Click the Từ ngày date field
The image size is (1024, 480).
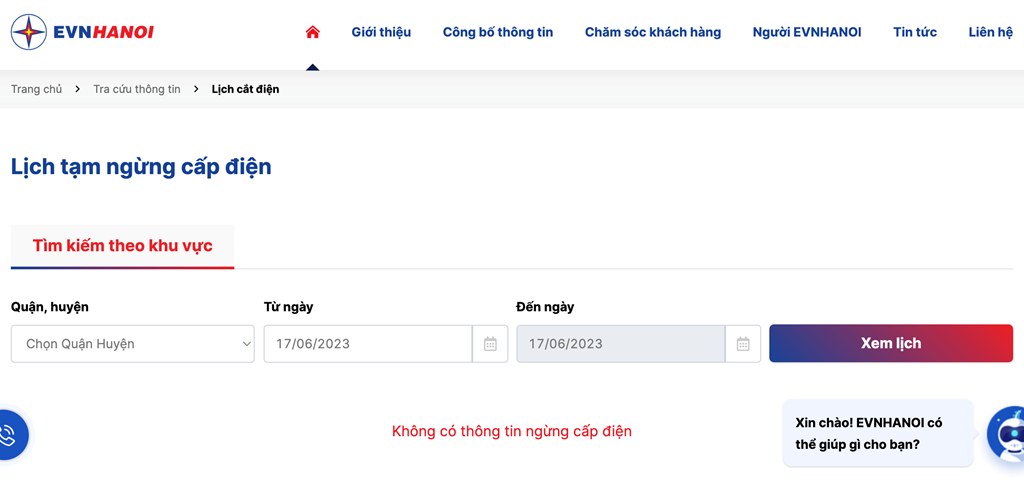click(368, 344)
